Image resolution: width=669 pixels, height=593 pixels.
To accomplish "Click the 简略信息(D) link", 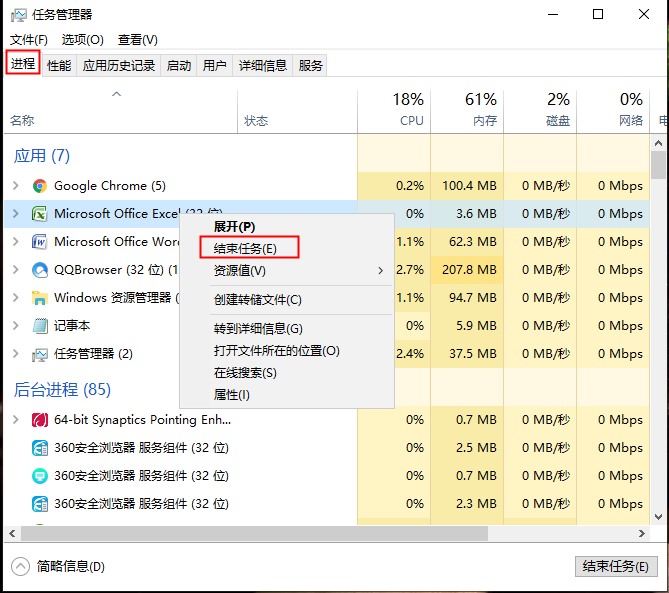I will [70, 567].
